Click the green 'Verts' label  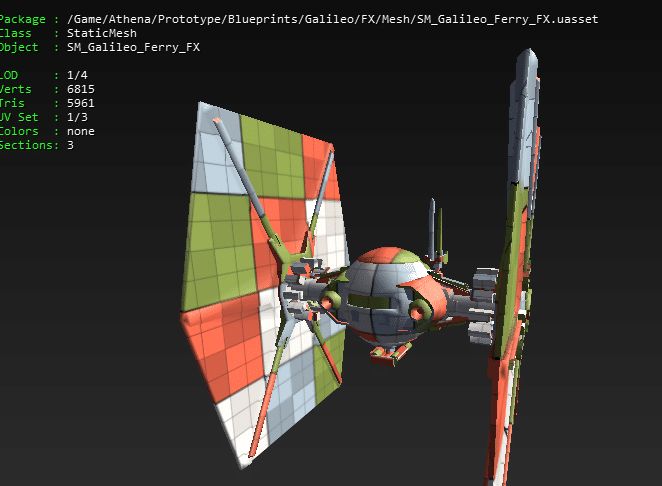coord(15,89)
